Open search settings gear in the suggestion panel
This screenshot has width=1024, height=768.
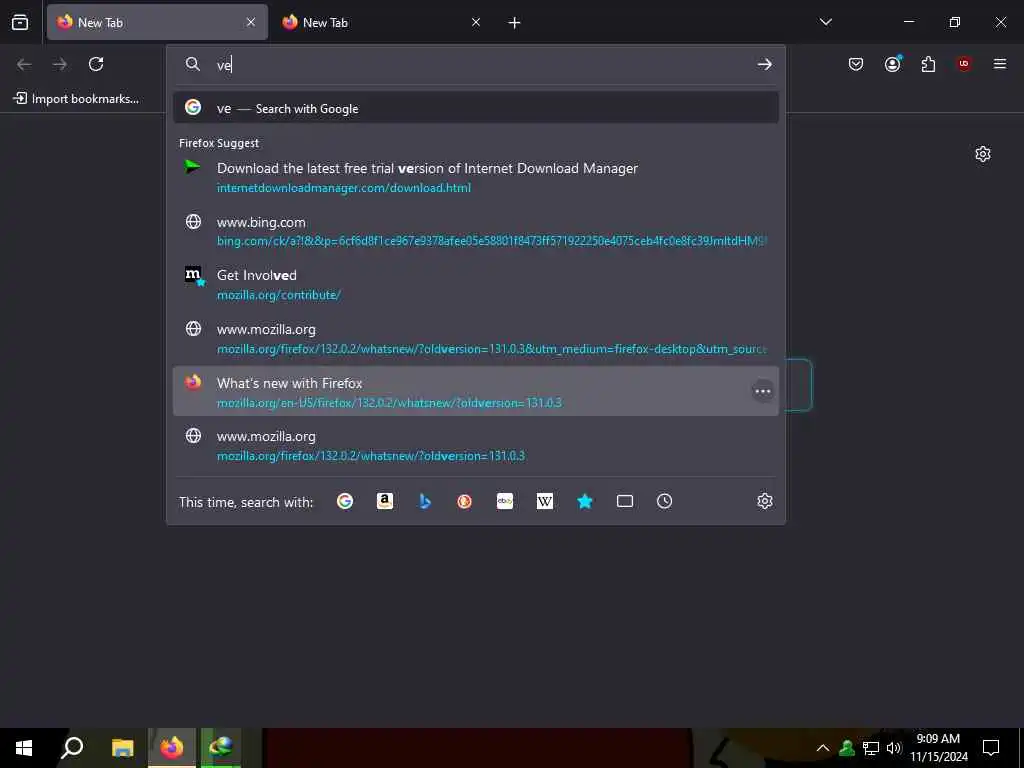point(765,501)
